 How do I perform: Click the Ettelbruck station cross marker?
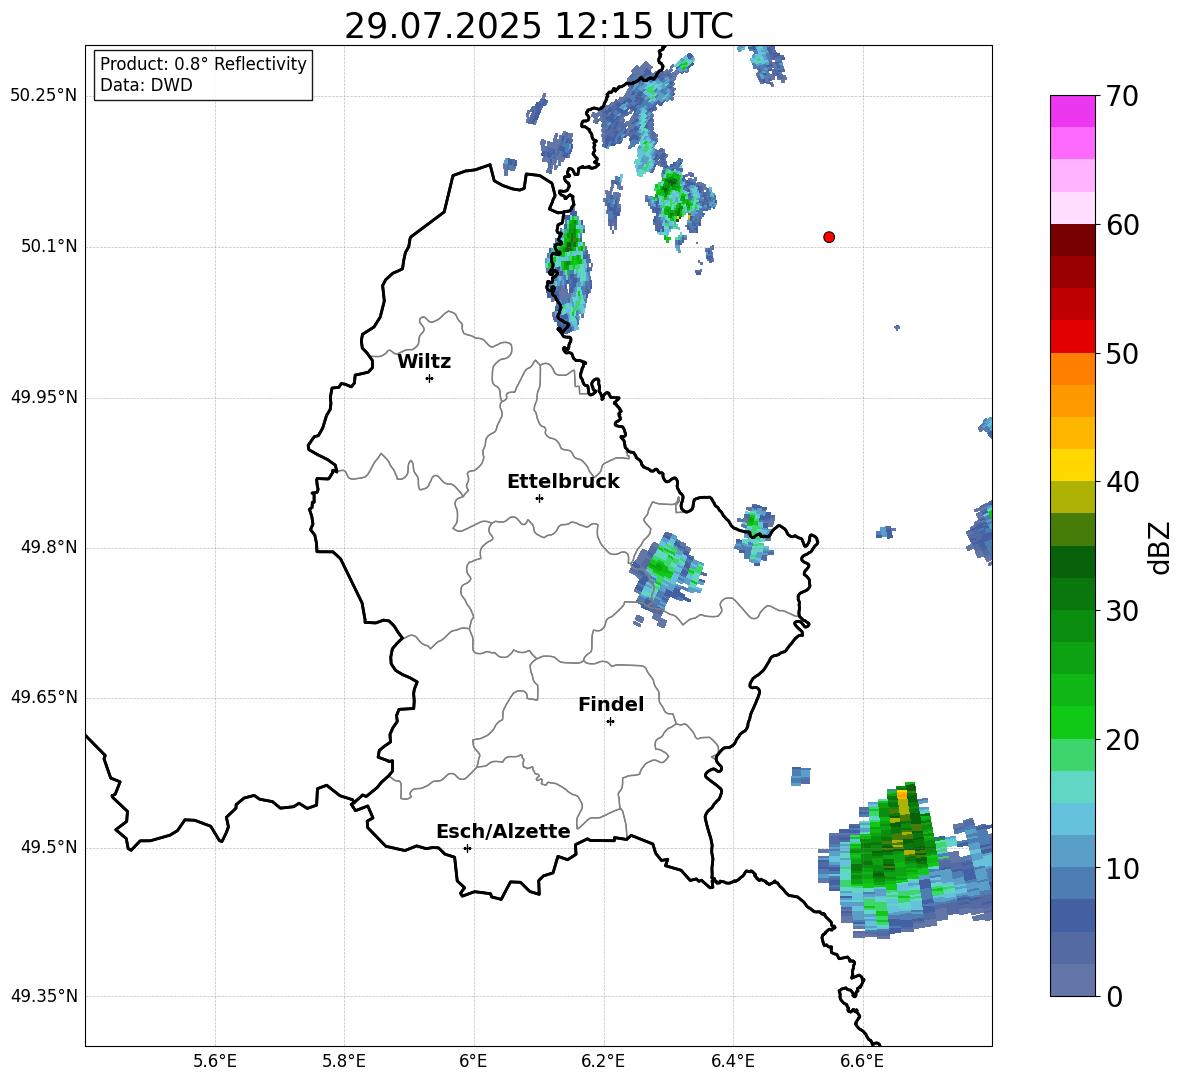[539, 498]
